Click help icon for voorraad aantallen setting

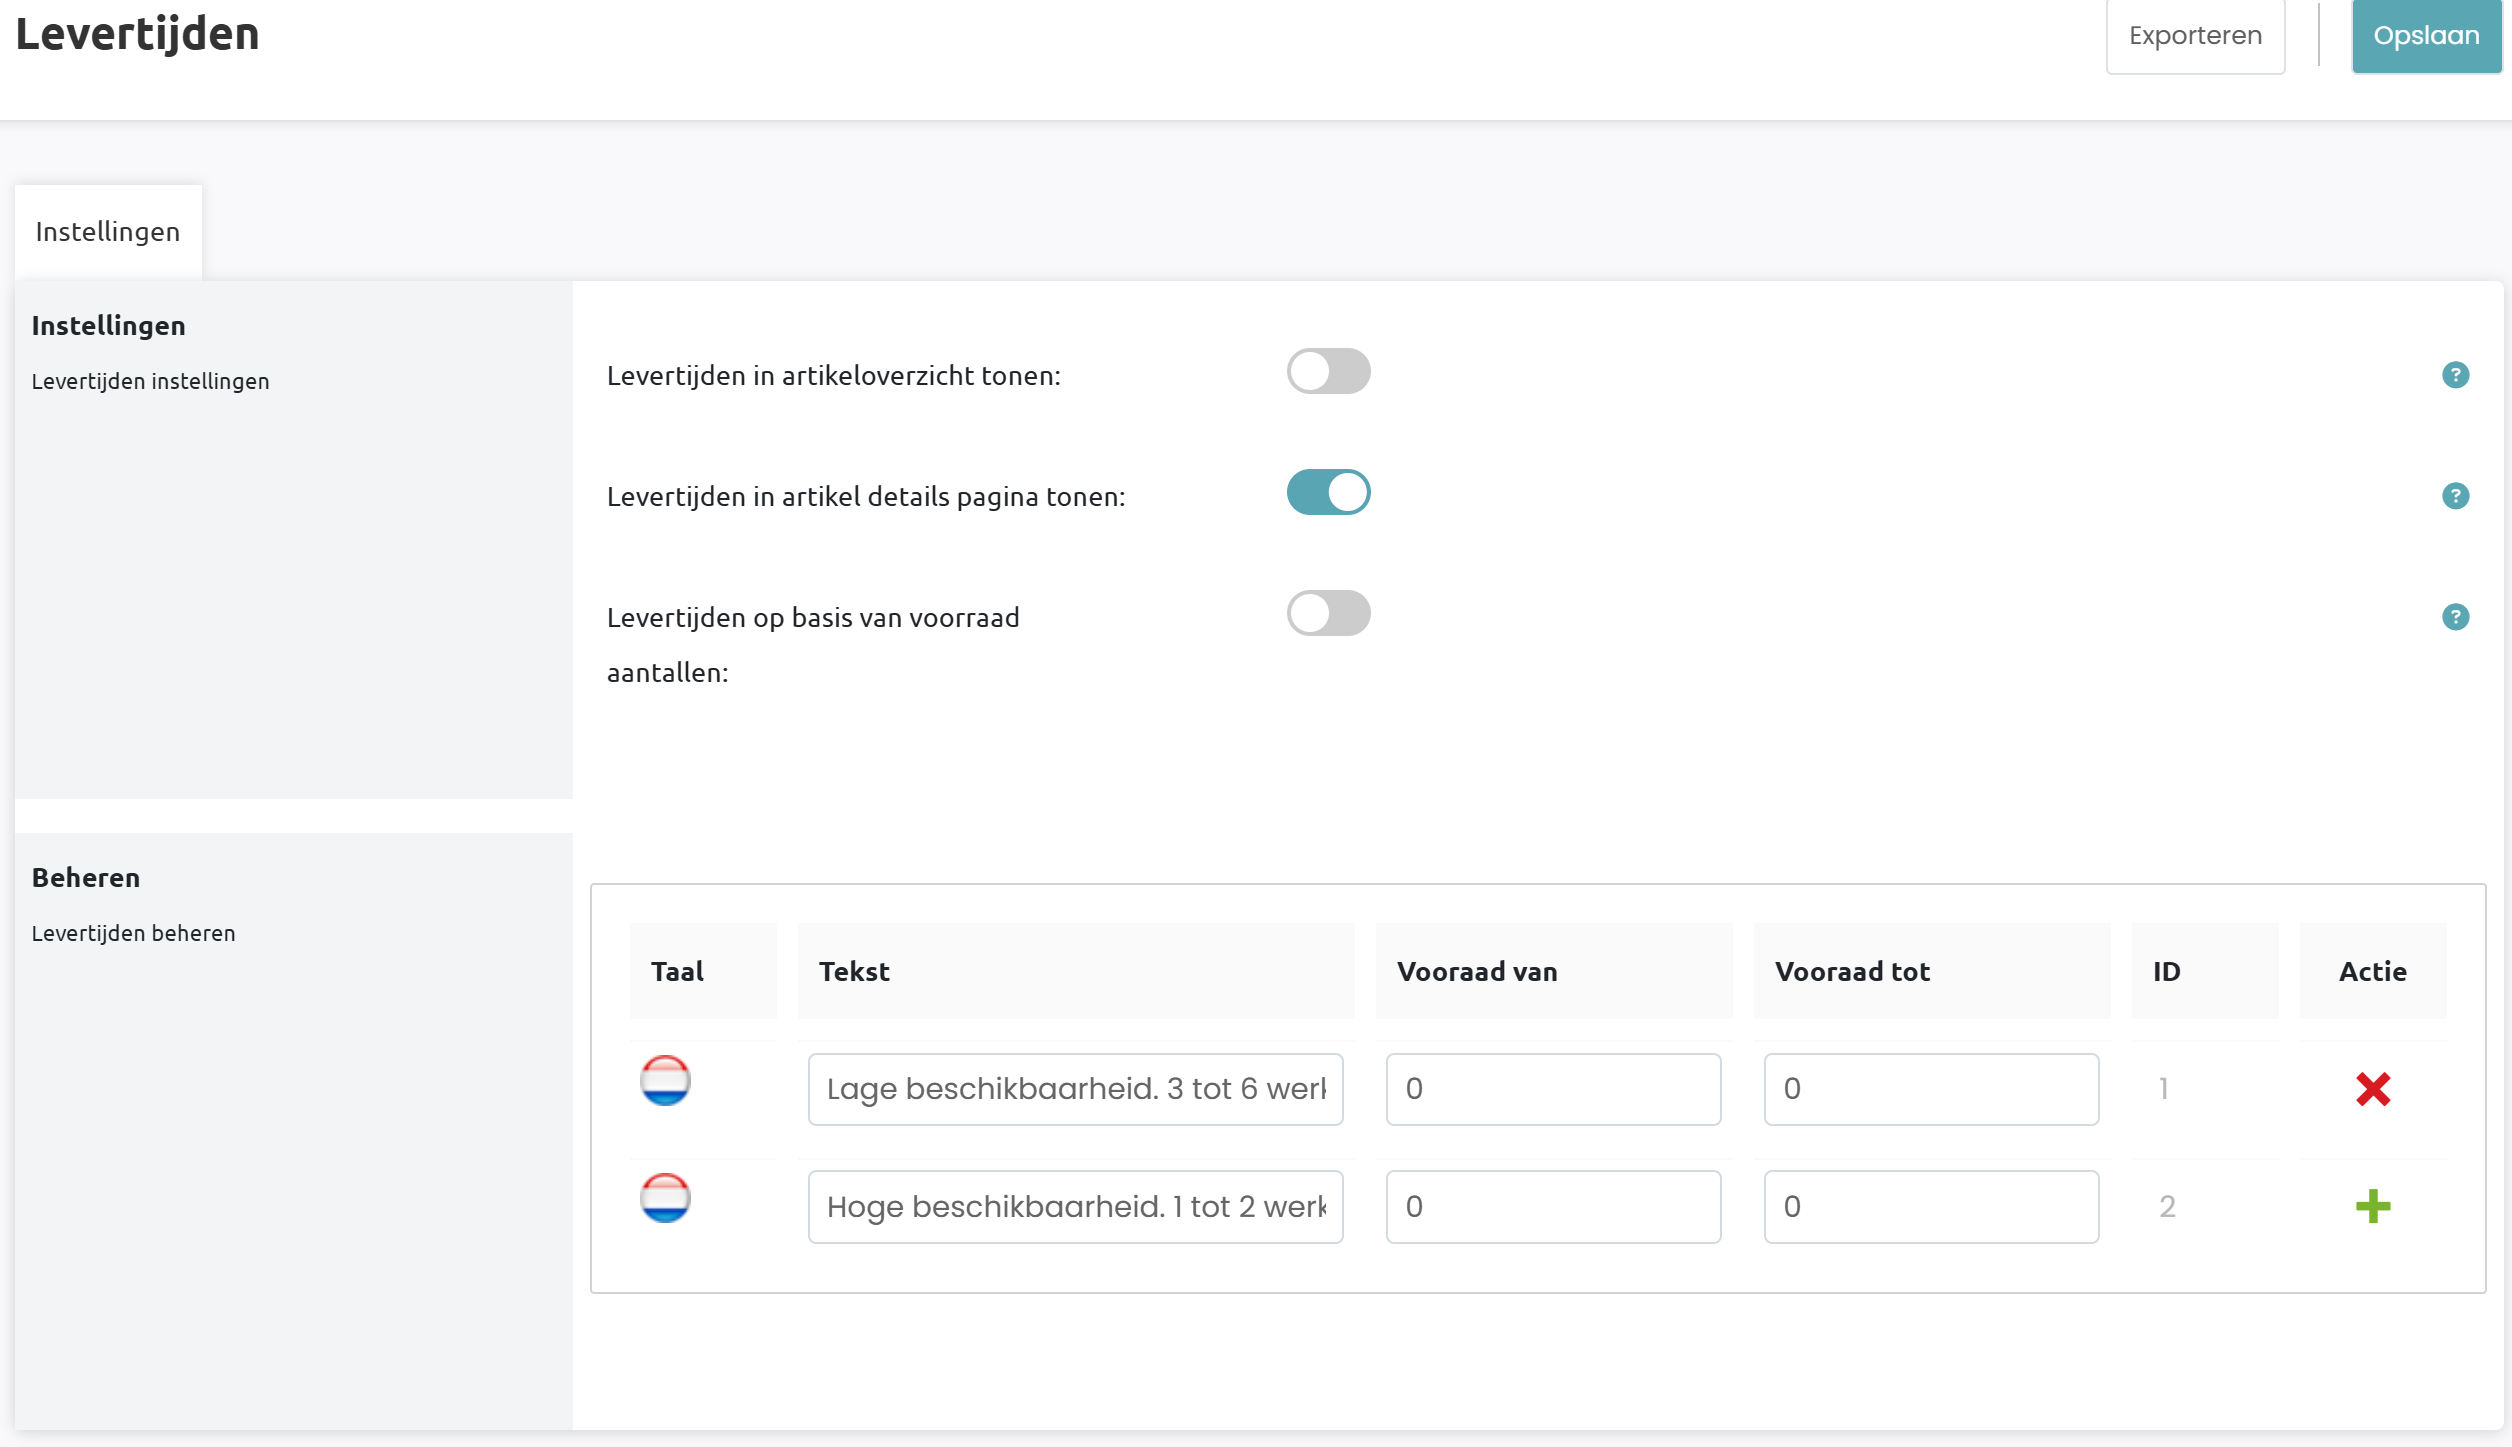(2455, 617)
